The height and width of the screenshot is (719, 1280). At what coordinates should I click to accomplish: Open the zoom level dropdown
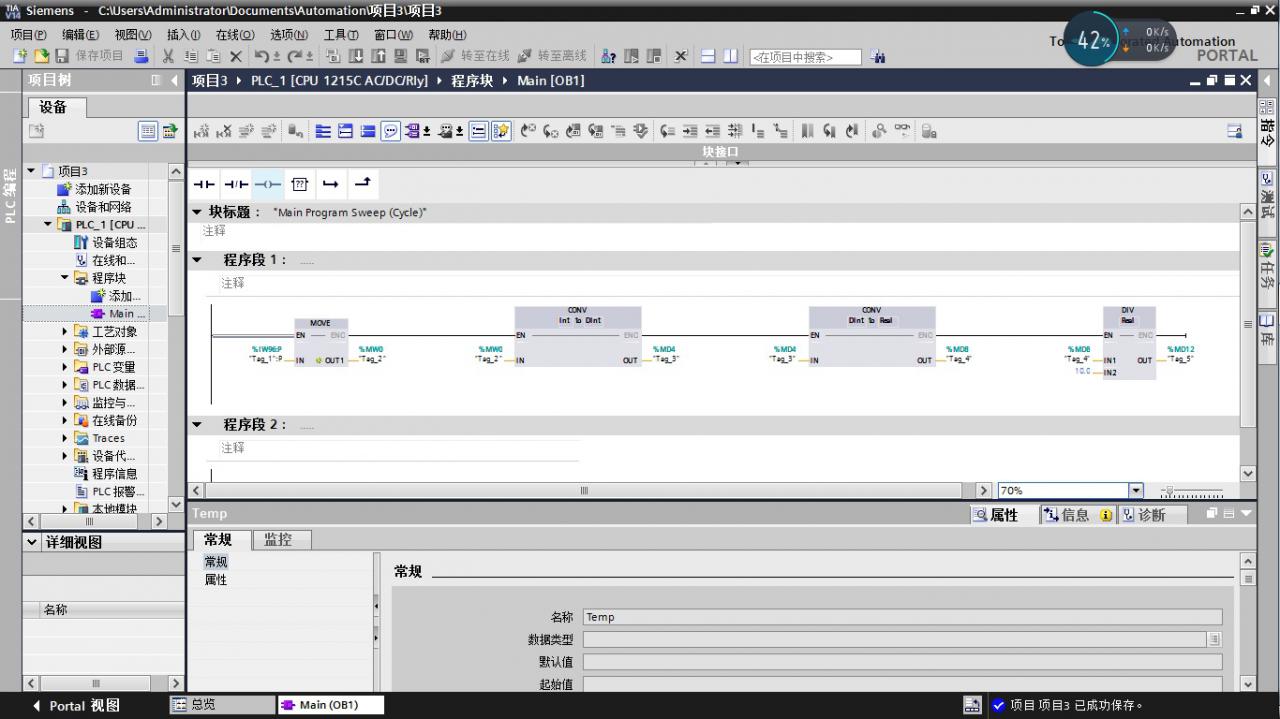[x=1135, y=490]
